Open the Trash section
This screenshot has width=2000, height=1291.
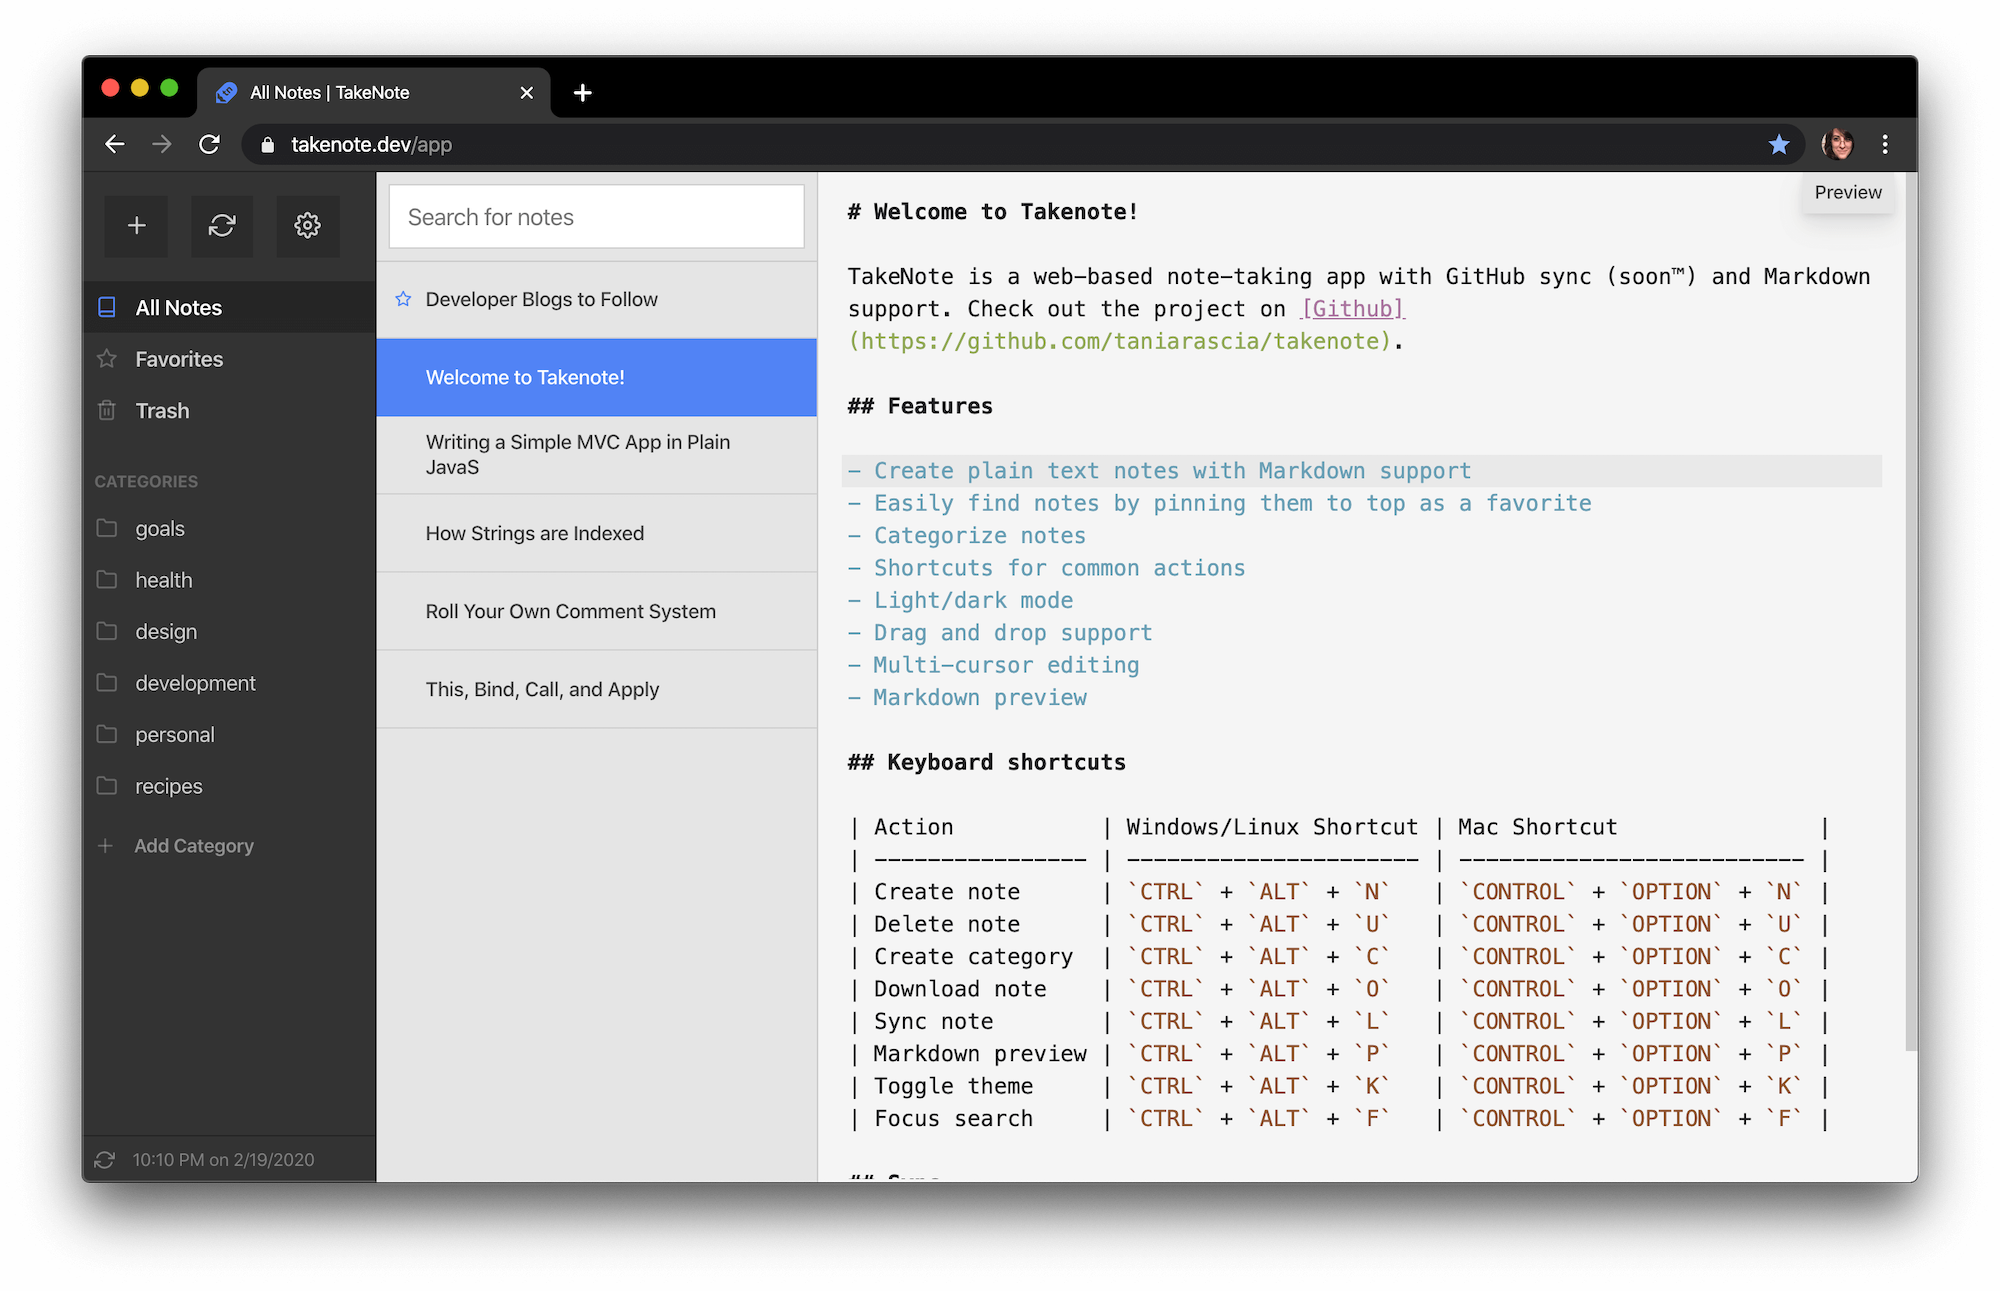162,410
